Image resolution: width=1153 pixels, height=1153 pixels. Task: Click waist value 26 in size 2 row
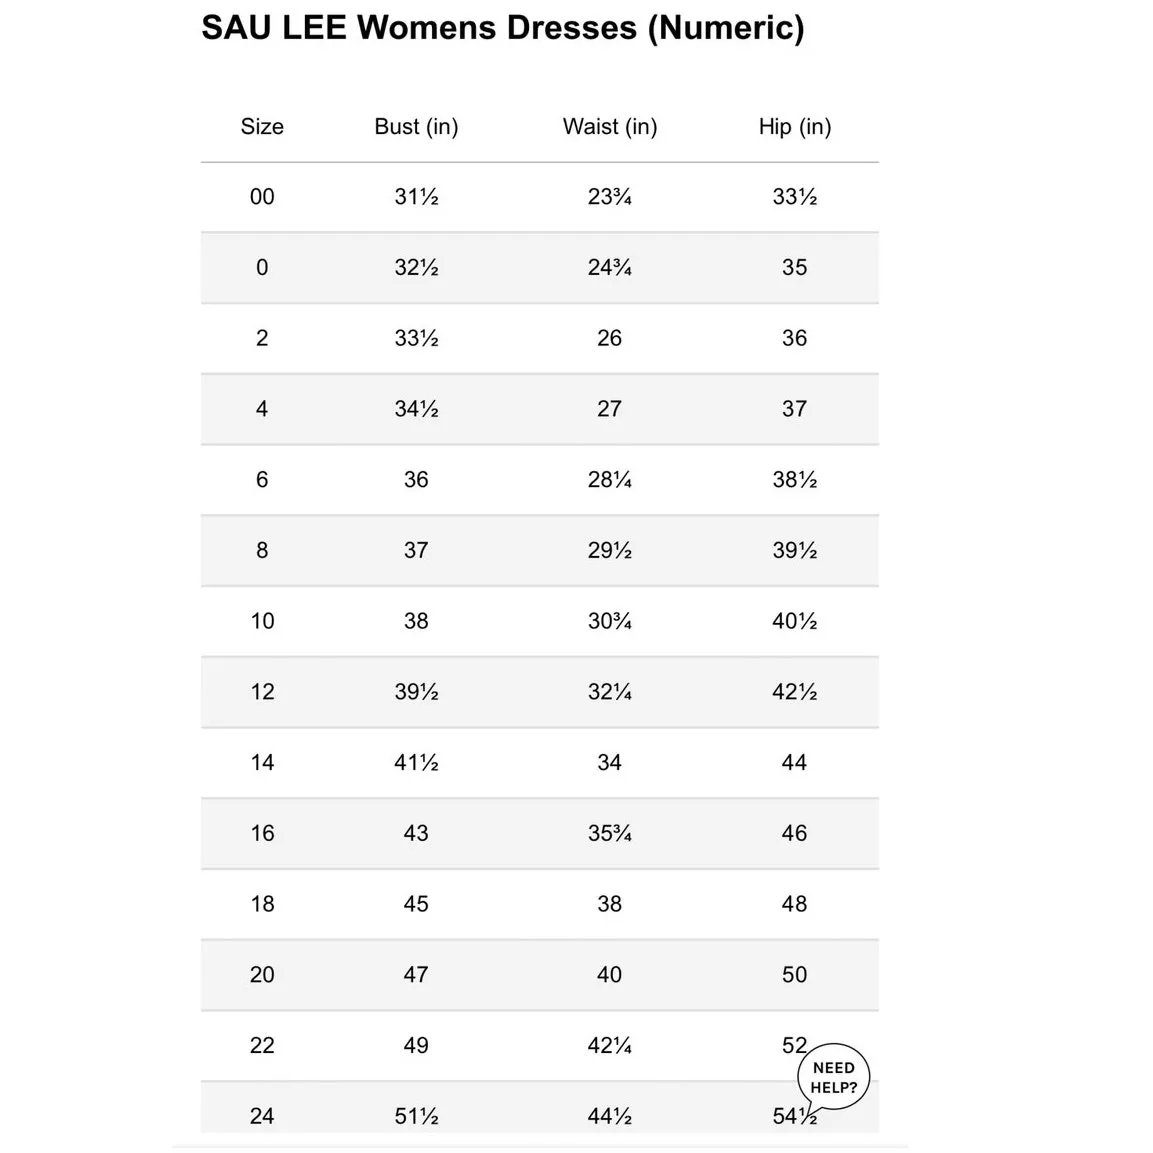[609, 338]
